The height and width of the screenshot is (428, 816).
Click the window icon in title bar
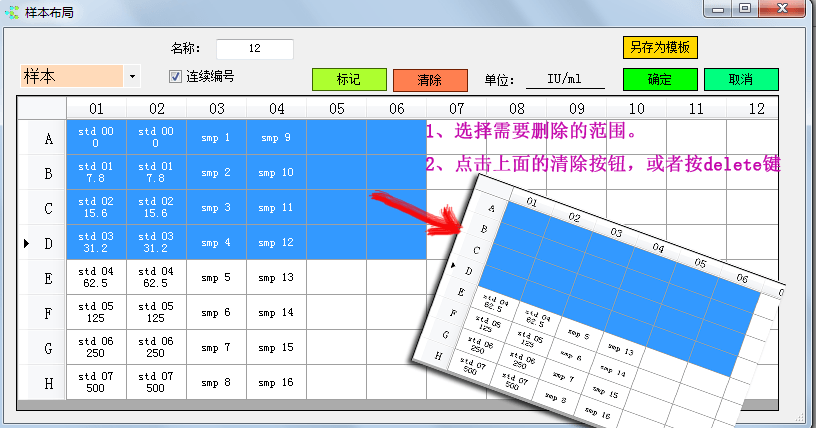(x=11, y=11)
